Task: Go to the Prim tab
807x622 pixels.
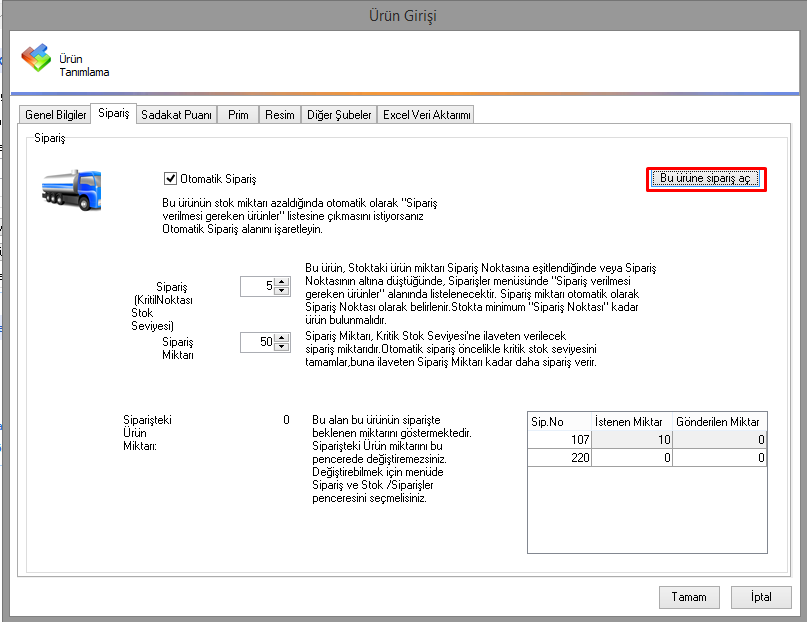Action: click(238, 115)
